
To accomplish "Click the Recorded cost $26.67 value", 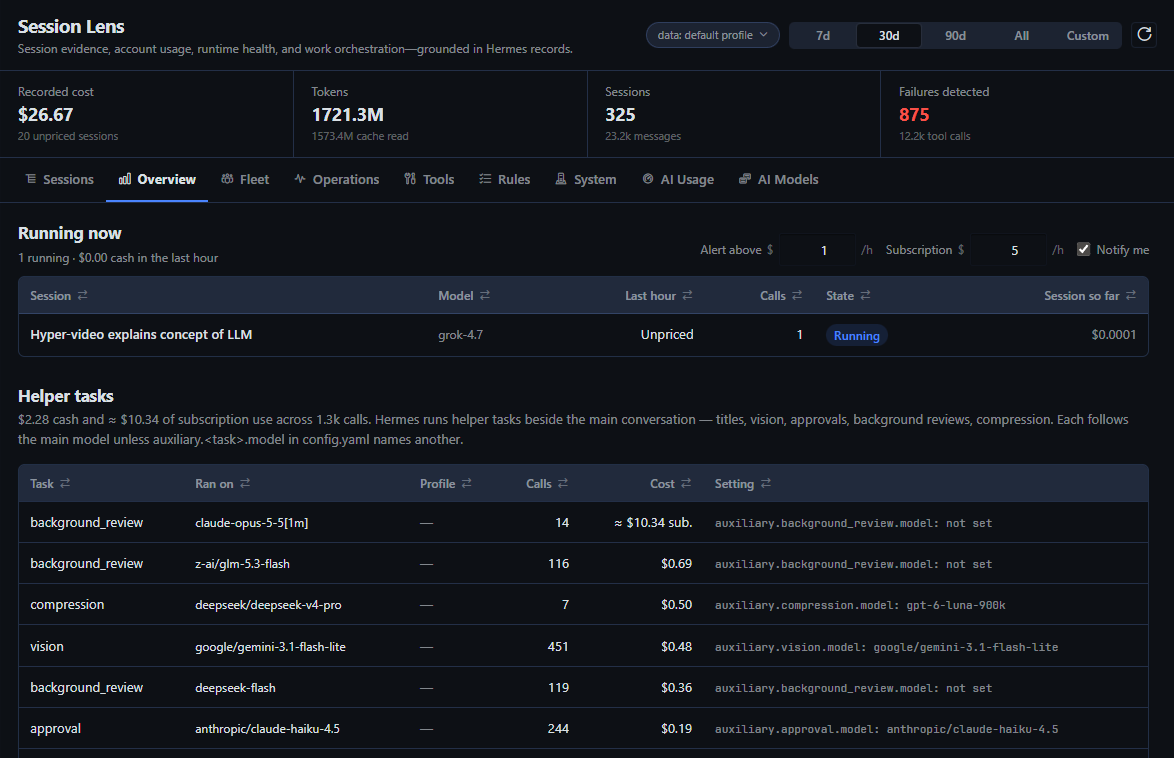I will [x=46, y=115].
